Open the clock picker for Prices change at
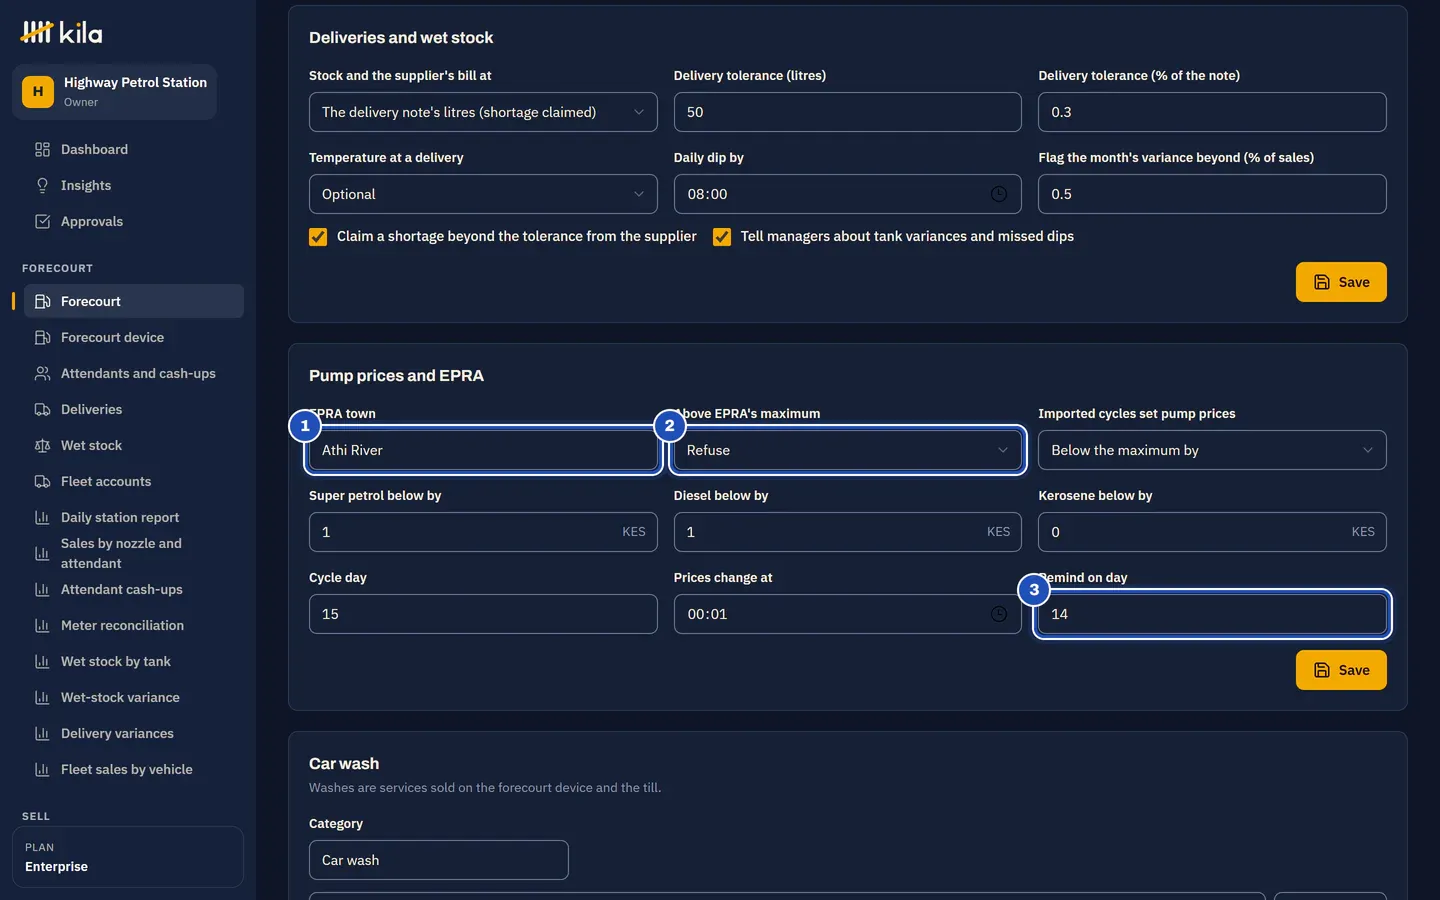This screenshot has height=900, width=1440. [998, 614]
